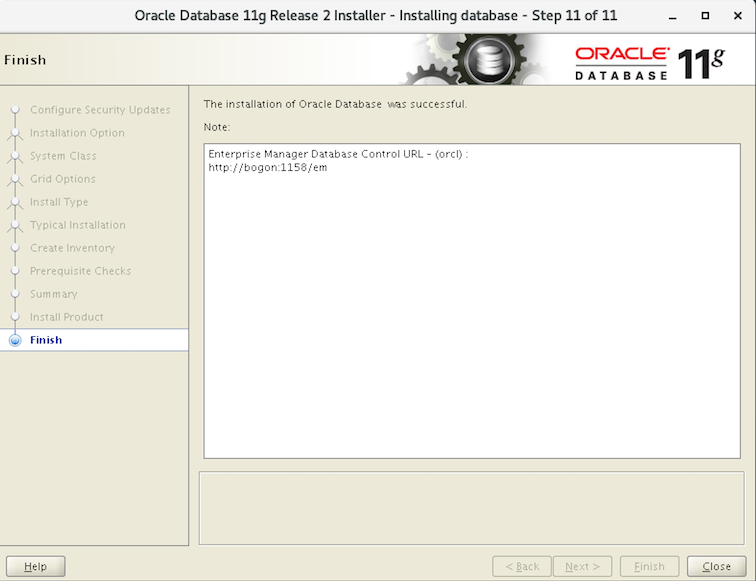The height and width of the screenshot is (581, 756).
Task: Click the Oracle Database 11g logo
Action: click(x=649, y=63)
